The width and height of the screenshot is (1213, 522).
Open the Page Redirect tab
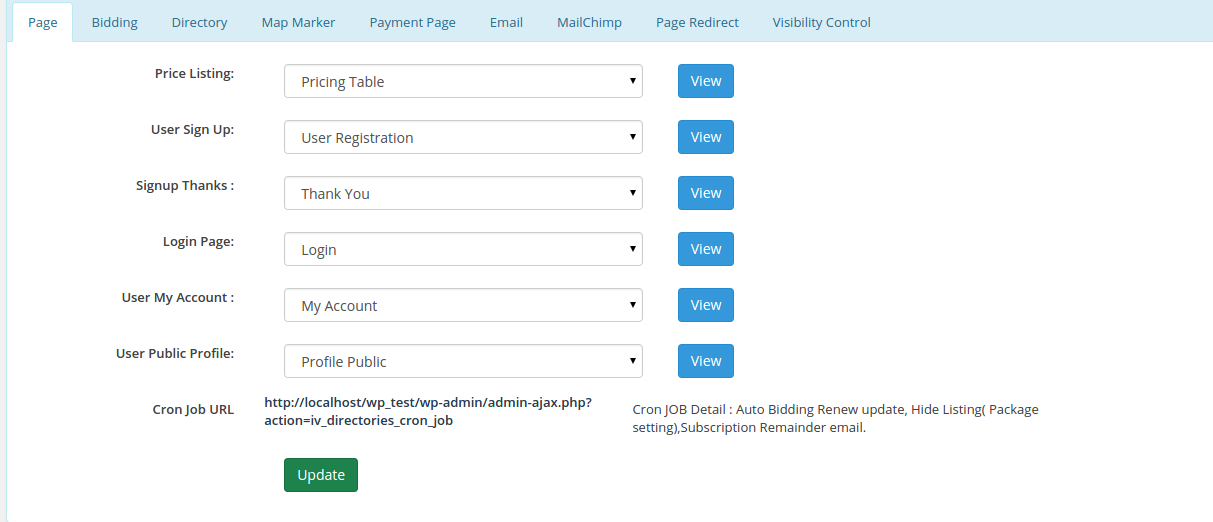click(697, 22)
